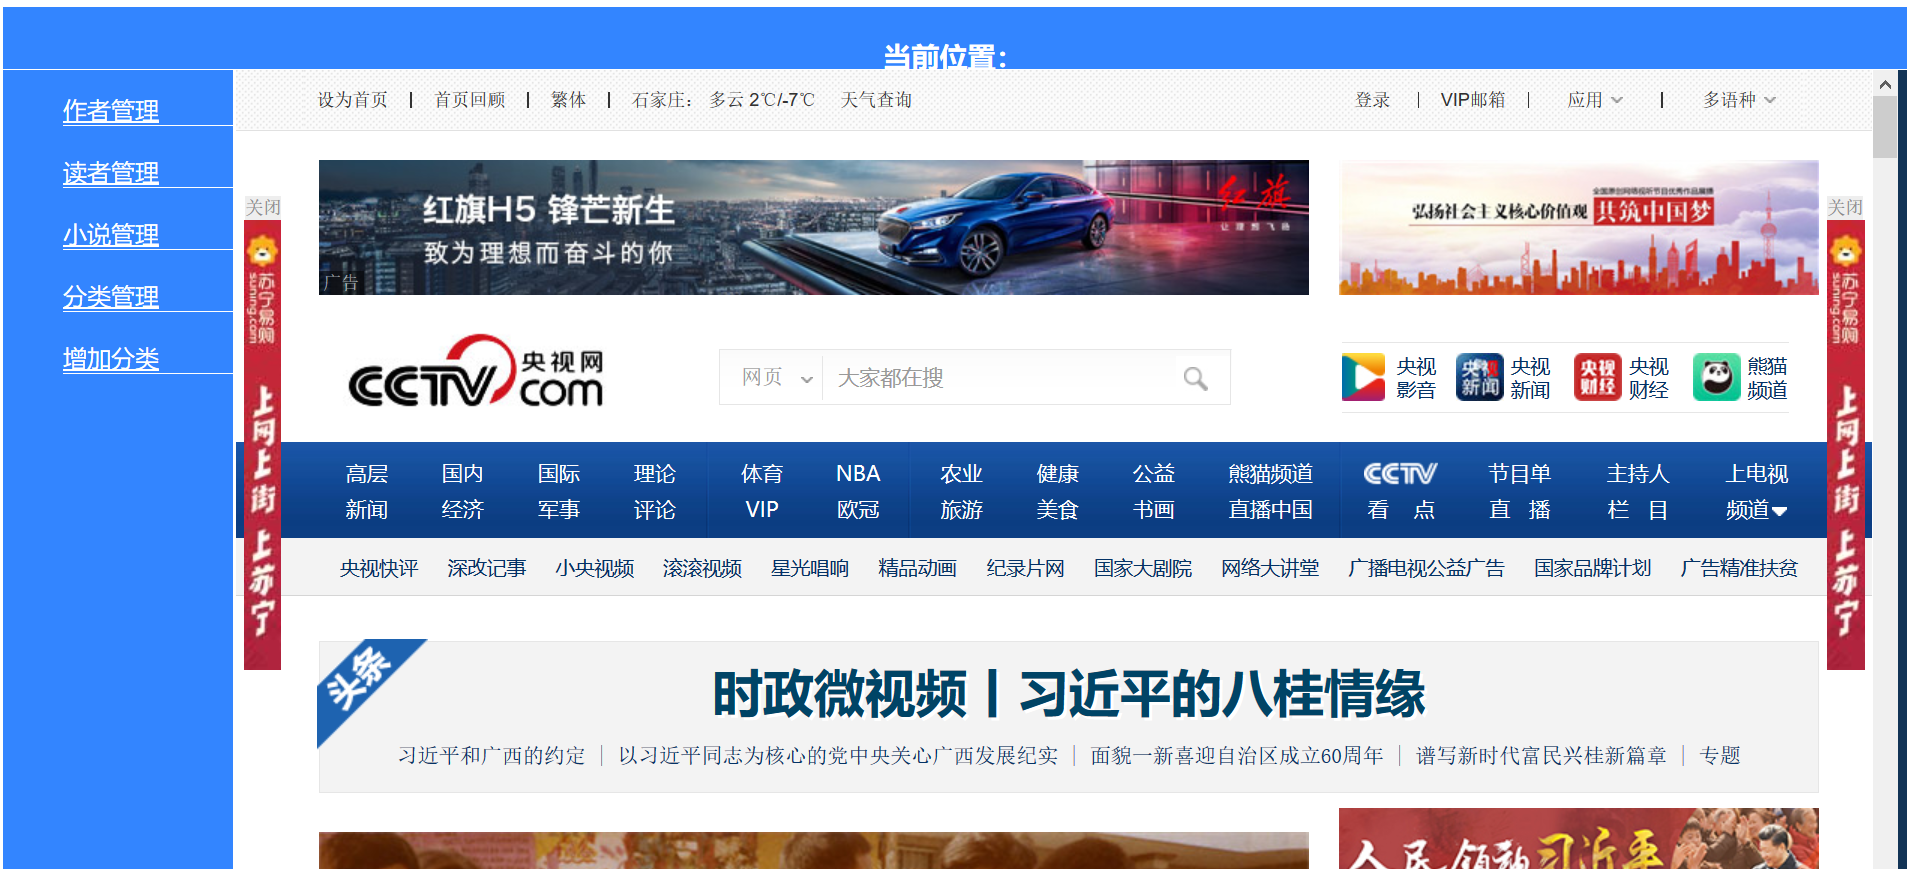Open the 国家大剧院 sub-navigation link
The height and width of the screenshot is (869, 1911).
click(x=1143, y=568)
